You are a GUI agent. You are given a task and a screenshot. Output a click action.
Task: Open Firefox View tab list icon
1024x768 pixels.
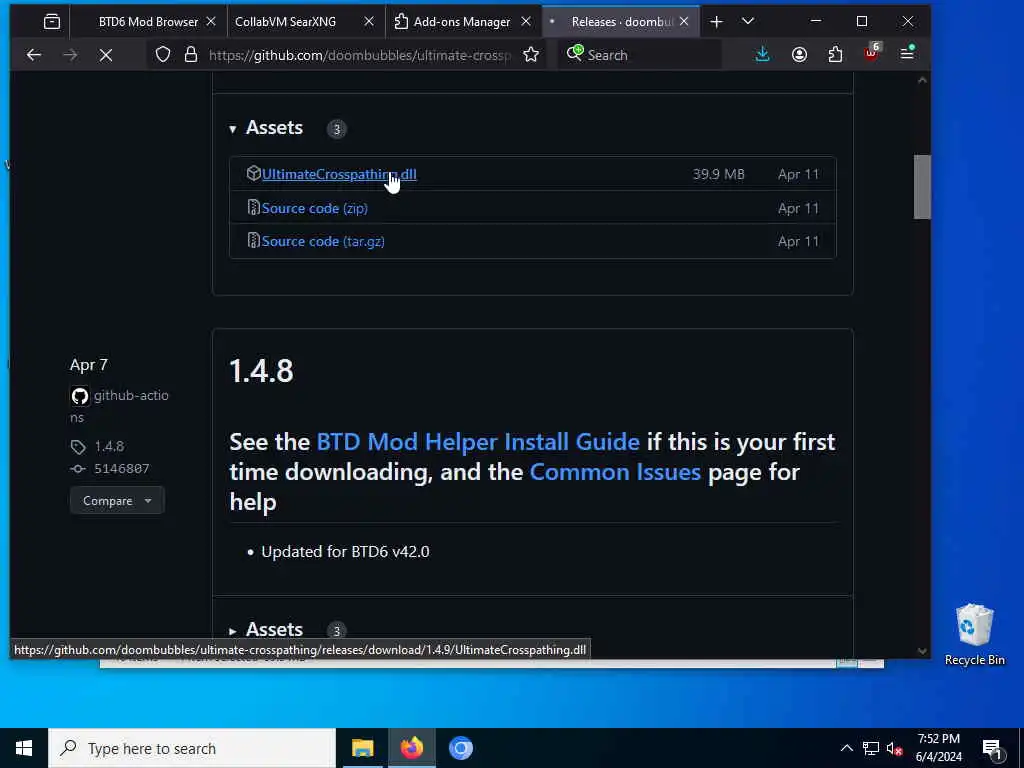click(x=52, y=22)
